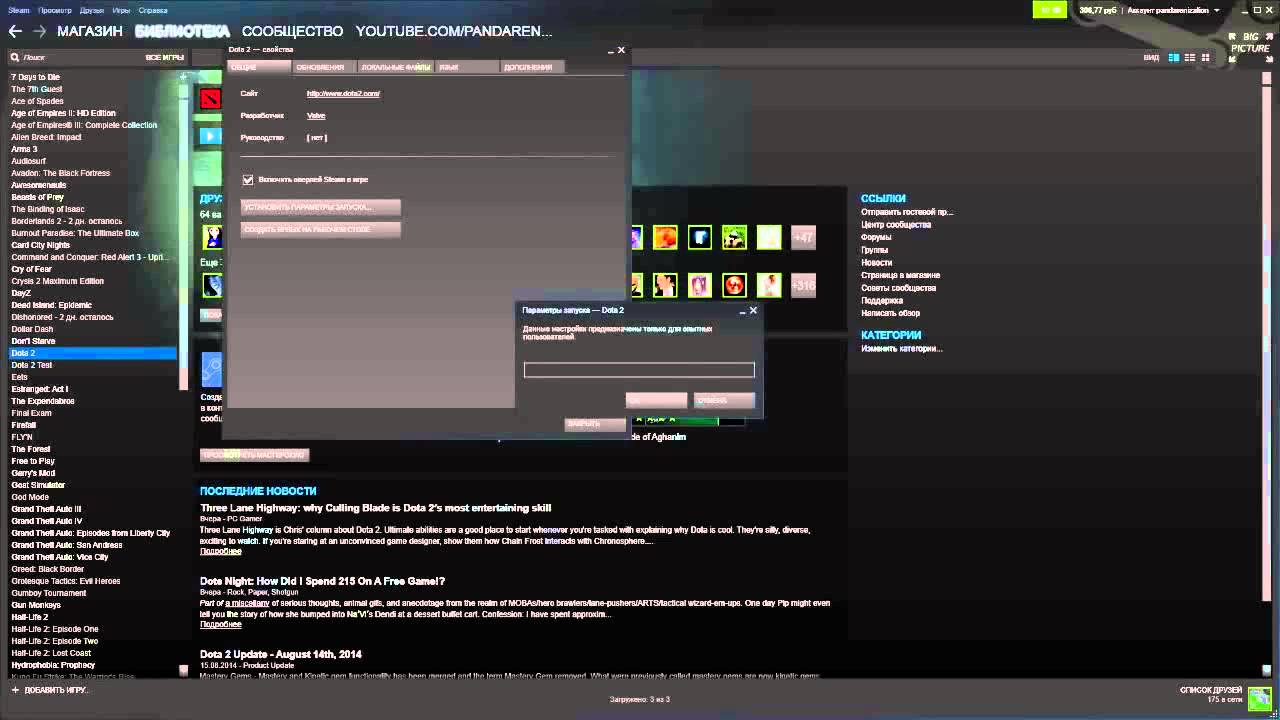Open Подробнее under Three Lane Highway news
Viewport: 1280px width, 720px height.
coord(220,552)
